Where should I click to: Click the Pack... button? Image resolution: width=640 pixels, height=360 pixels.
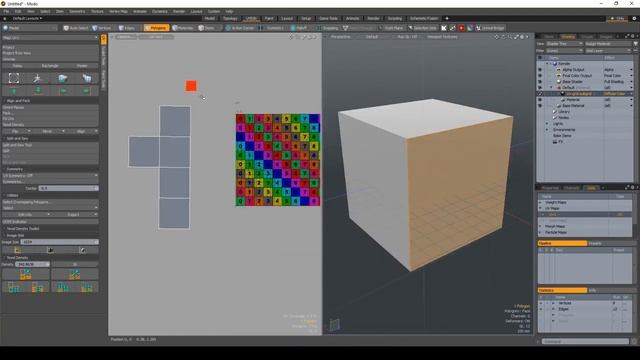pyautogui.click(x=50, y=113)
